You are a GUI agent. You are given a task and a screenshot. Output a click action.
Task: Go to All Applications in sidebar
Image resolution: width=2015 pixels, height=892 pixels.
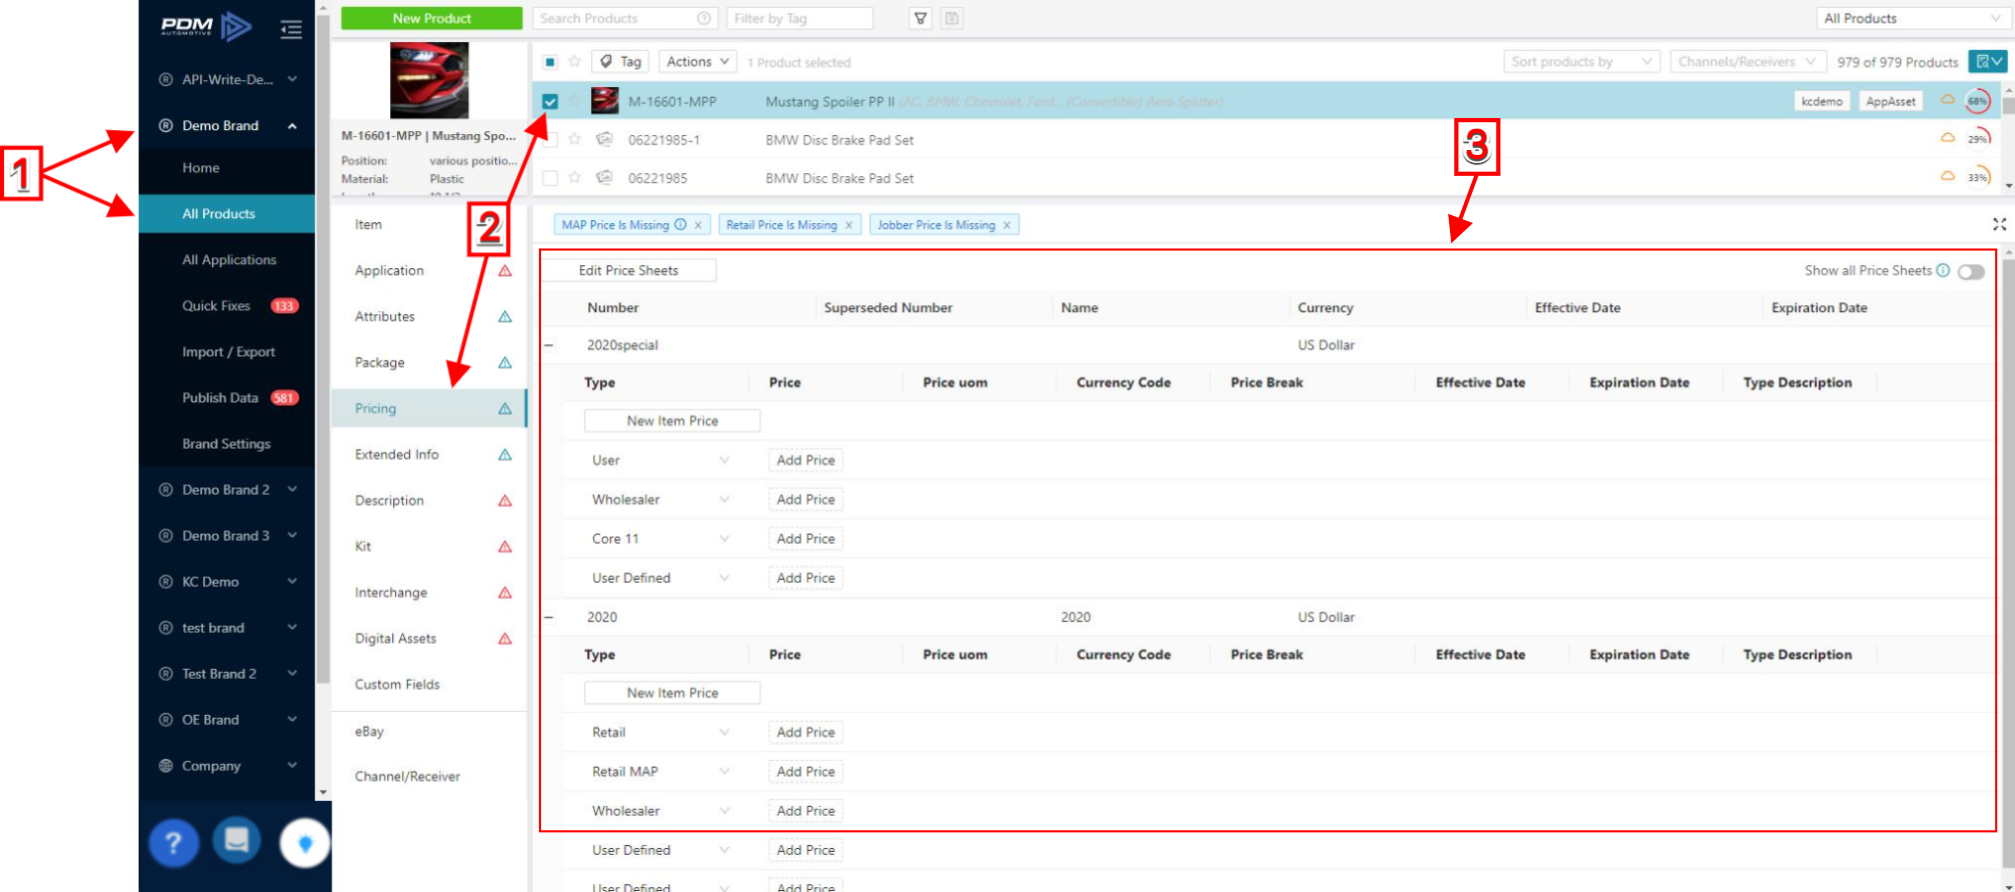pyautogui.click(x=229, y=259)
